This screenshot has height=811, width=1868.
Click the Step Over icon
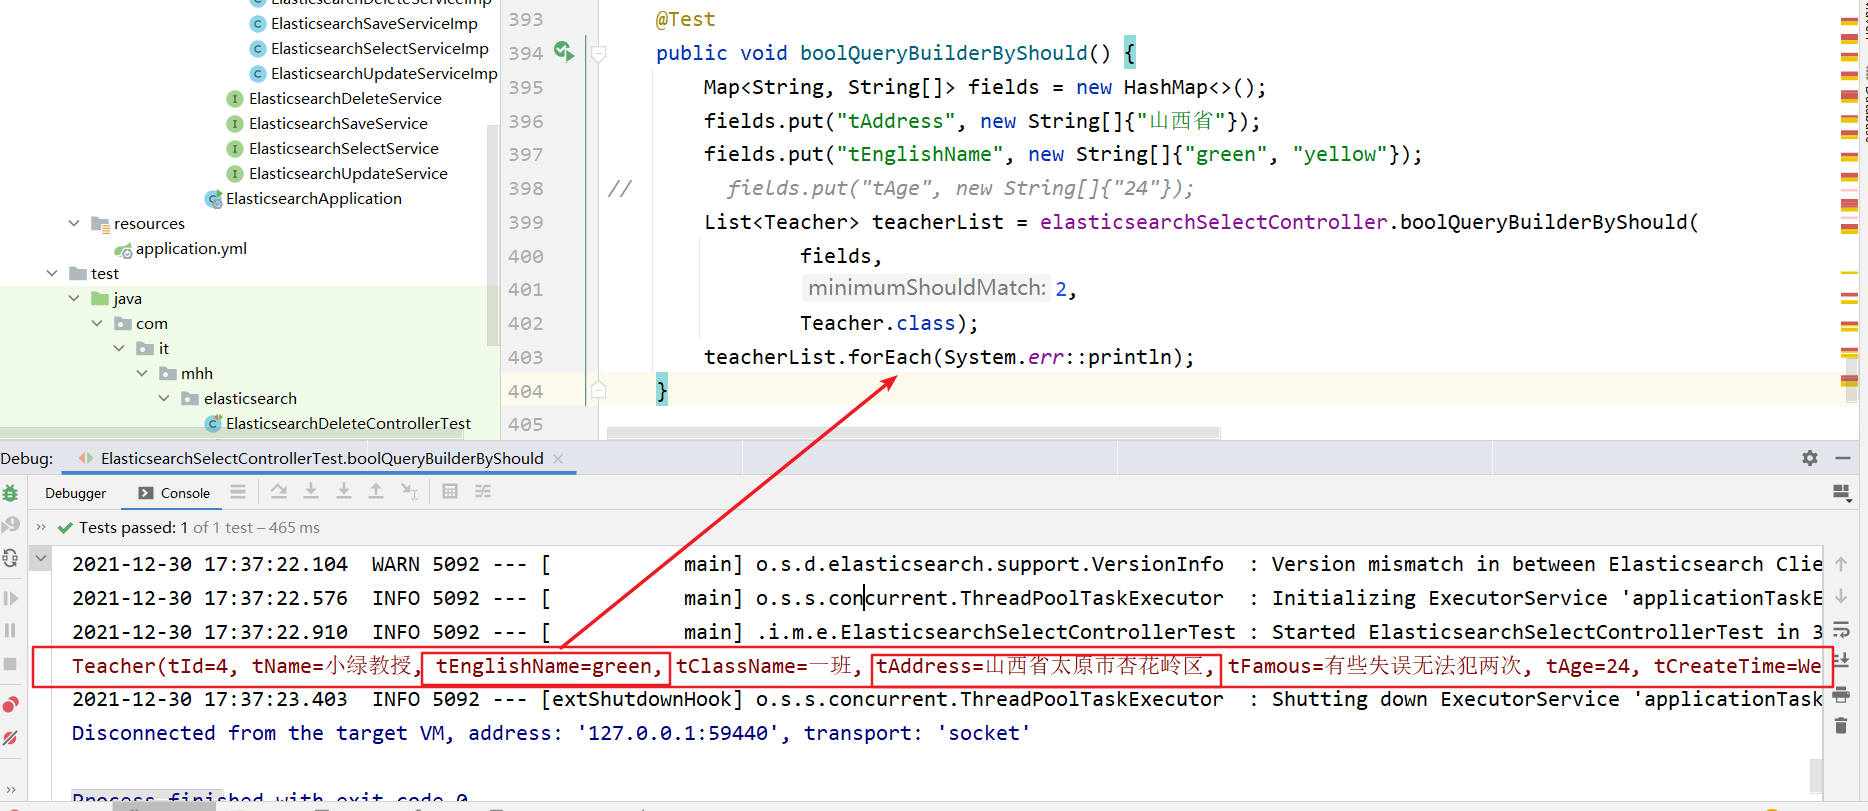coord(279,491)
